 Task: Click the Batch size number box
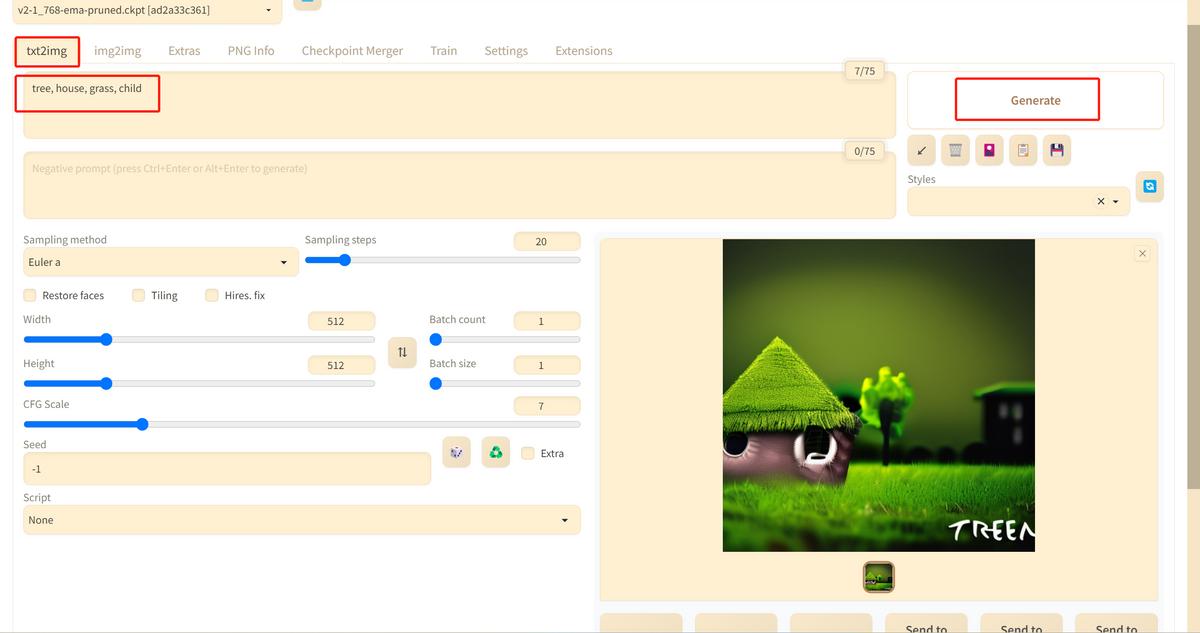click(547, 365)
